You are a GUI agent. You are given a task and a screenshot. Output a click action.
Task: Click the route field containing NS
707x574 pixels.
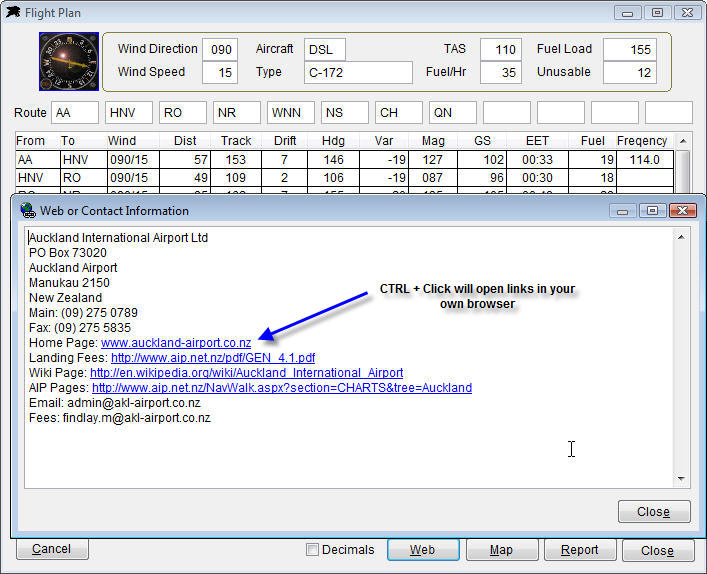coord(345,112)
